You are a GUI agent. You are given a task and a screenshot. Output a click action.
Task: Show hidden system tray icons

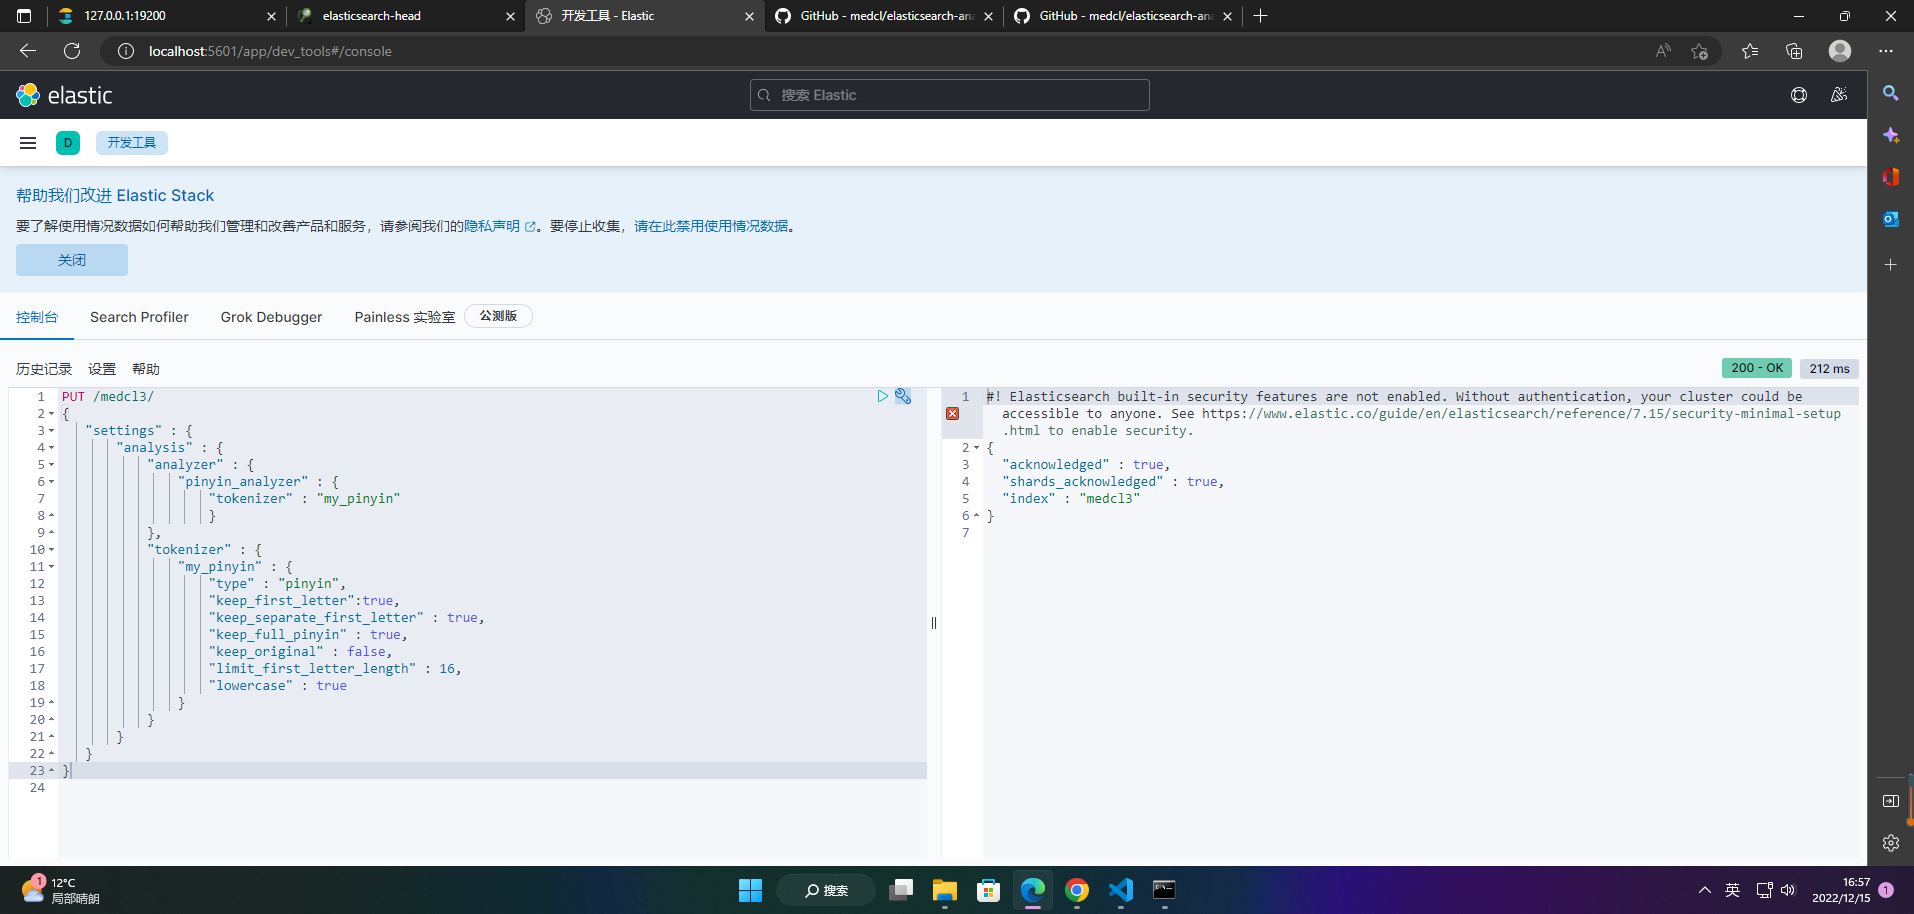1704,890
